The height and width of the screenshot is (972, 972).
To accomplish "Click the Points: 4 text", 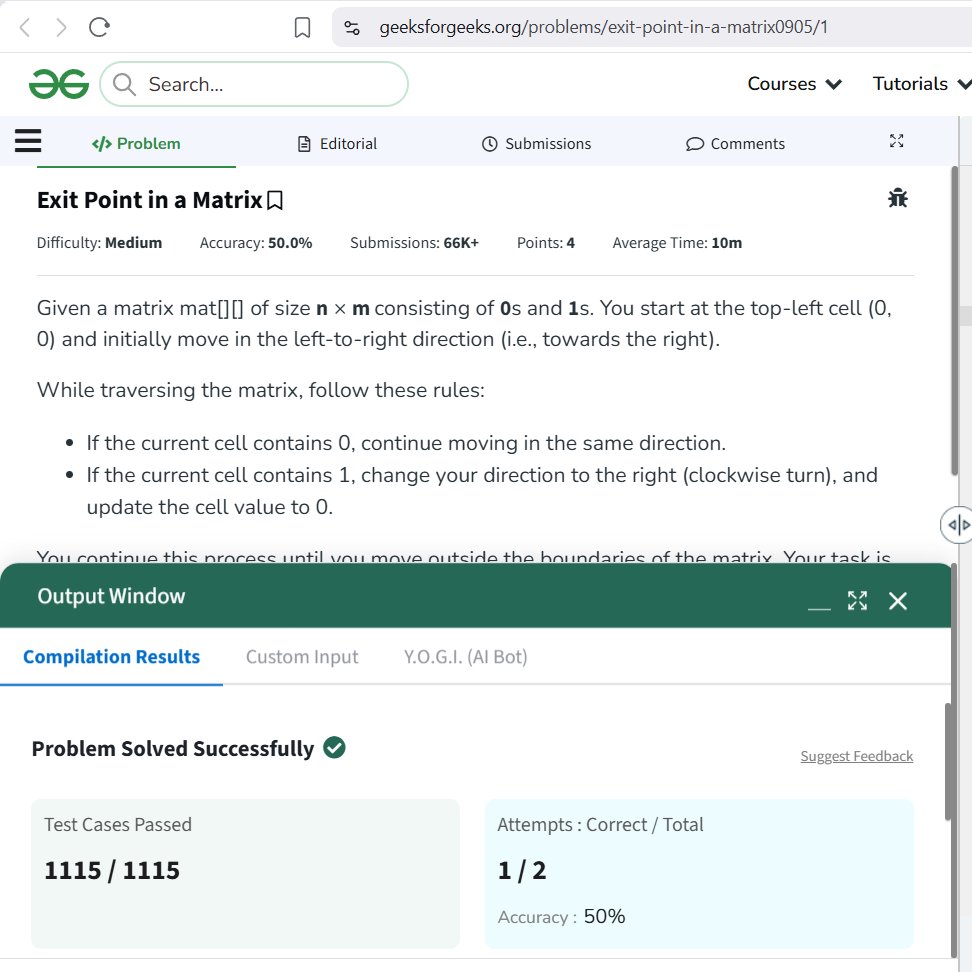I will pos(546,243).
